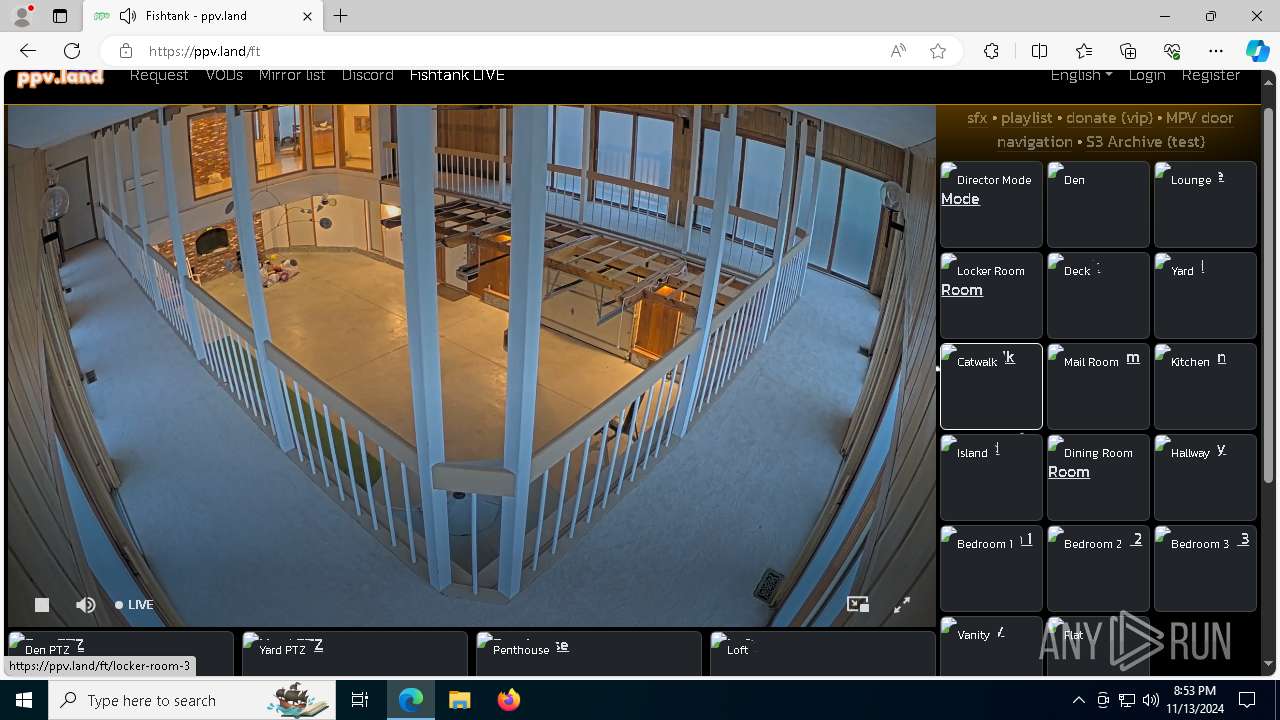
Task: Open Edge Settings and more menu
Action: (x=1216, y=51)
